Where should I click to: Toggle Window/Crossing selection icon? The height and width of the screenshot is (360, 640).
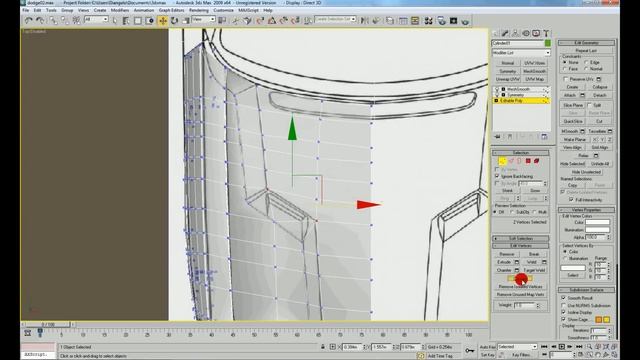(150, 20)
